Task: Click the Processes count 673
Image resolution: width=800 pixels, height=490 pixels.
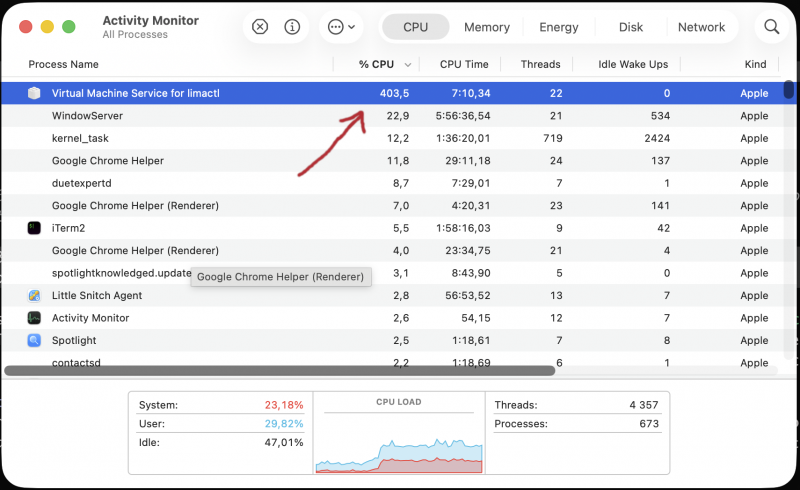Action: pyautogui.click(x=648, y=424)
